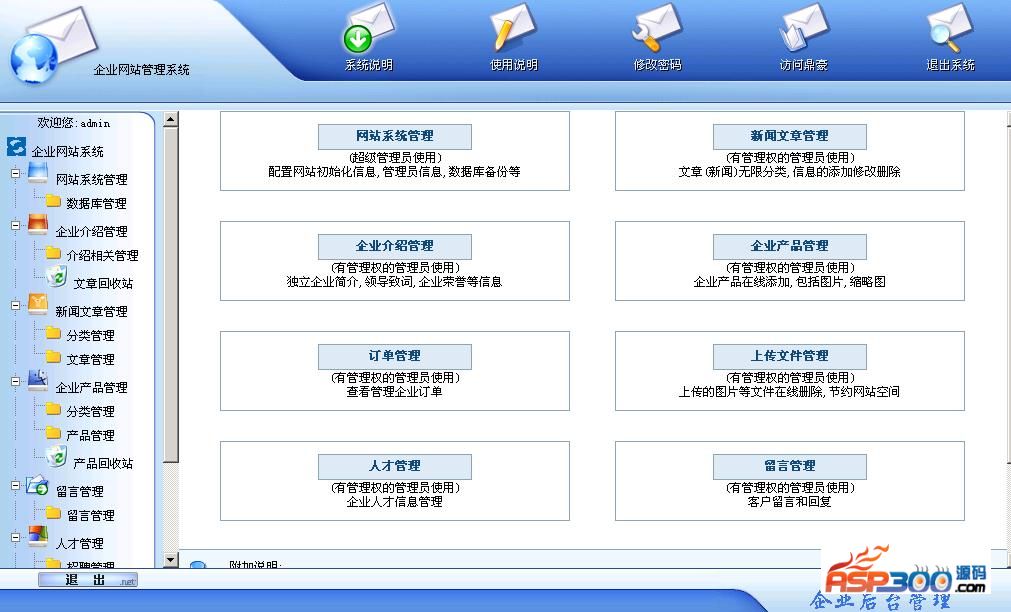Click the 新闻文章管理 orange icon in tree
The image size is (1011, 612).
tap(38, 305)
